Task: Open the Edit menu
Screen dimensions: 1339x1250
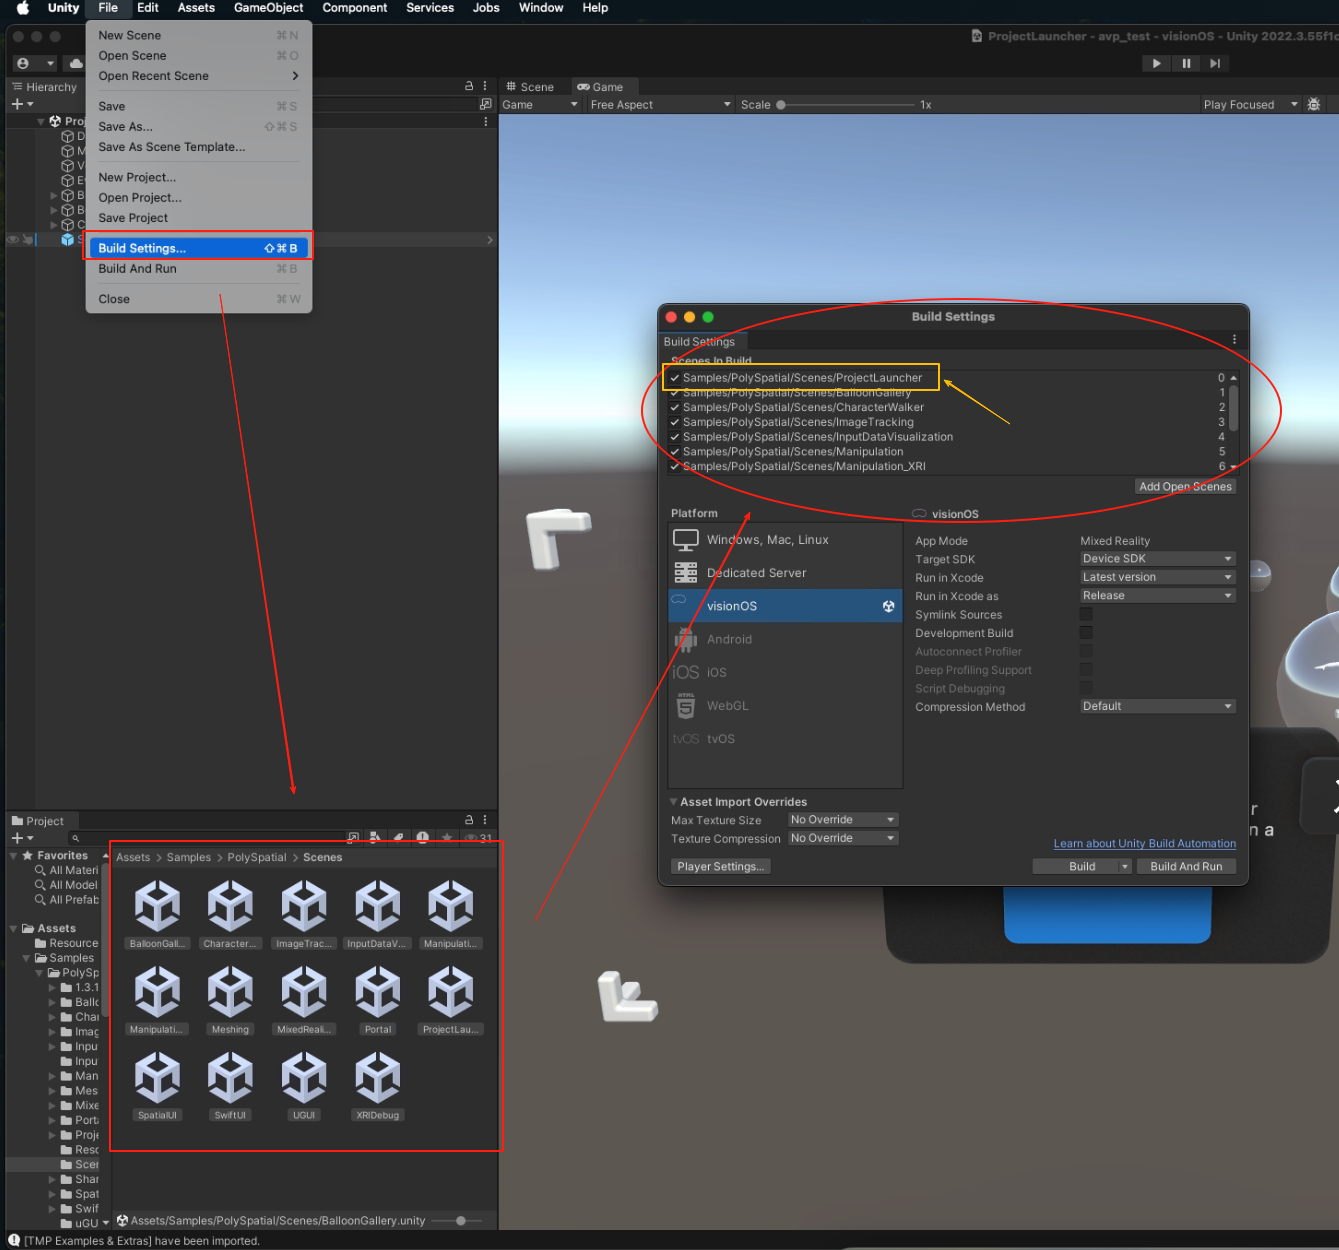Action: point(148,8)
